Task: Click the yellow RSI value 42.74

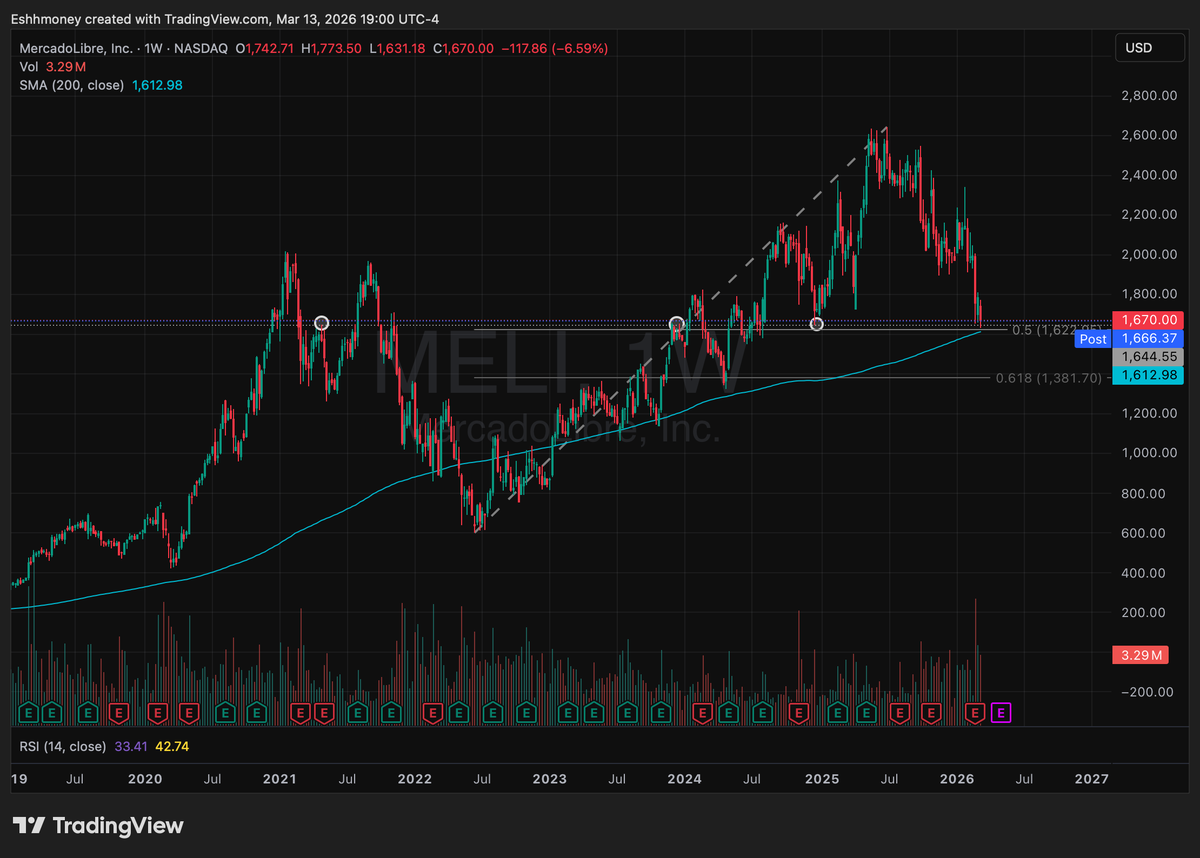Action: coord(171,745)
